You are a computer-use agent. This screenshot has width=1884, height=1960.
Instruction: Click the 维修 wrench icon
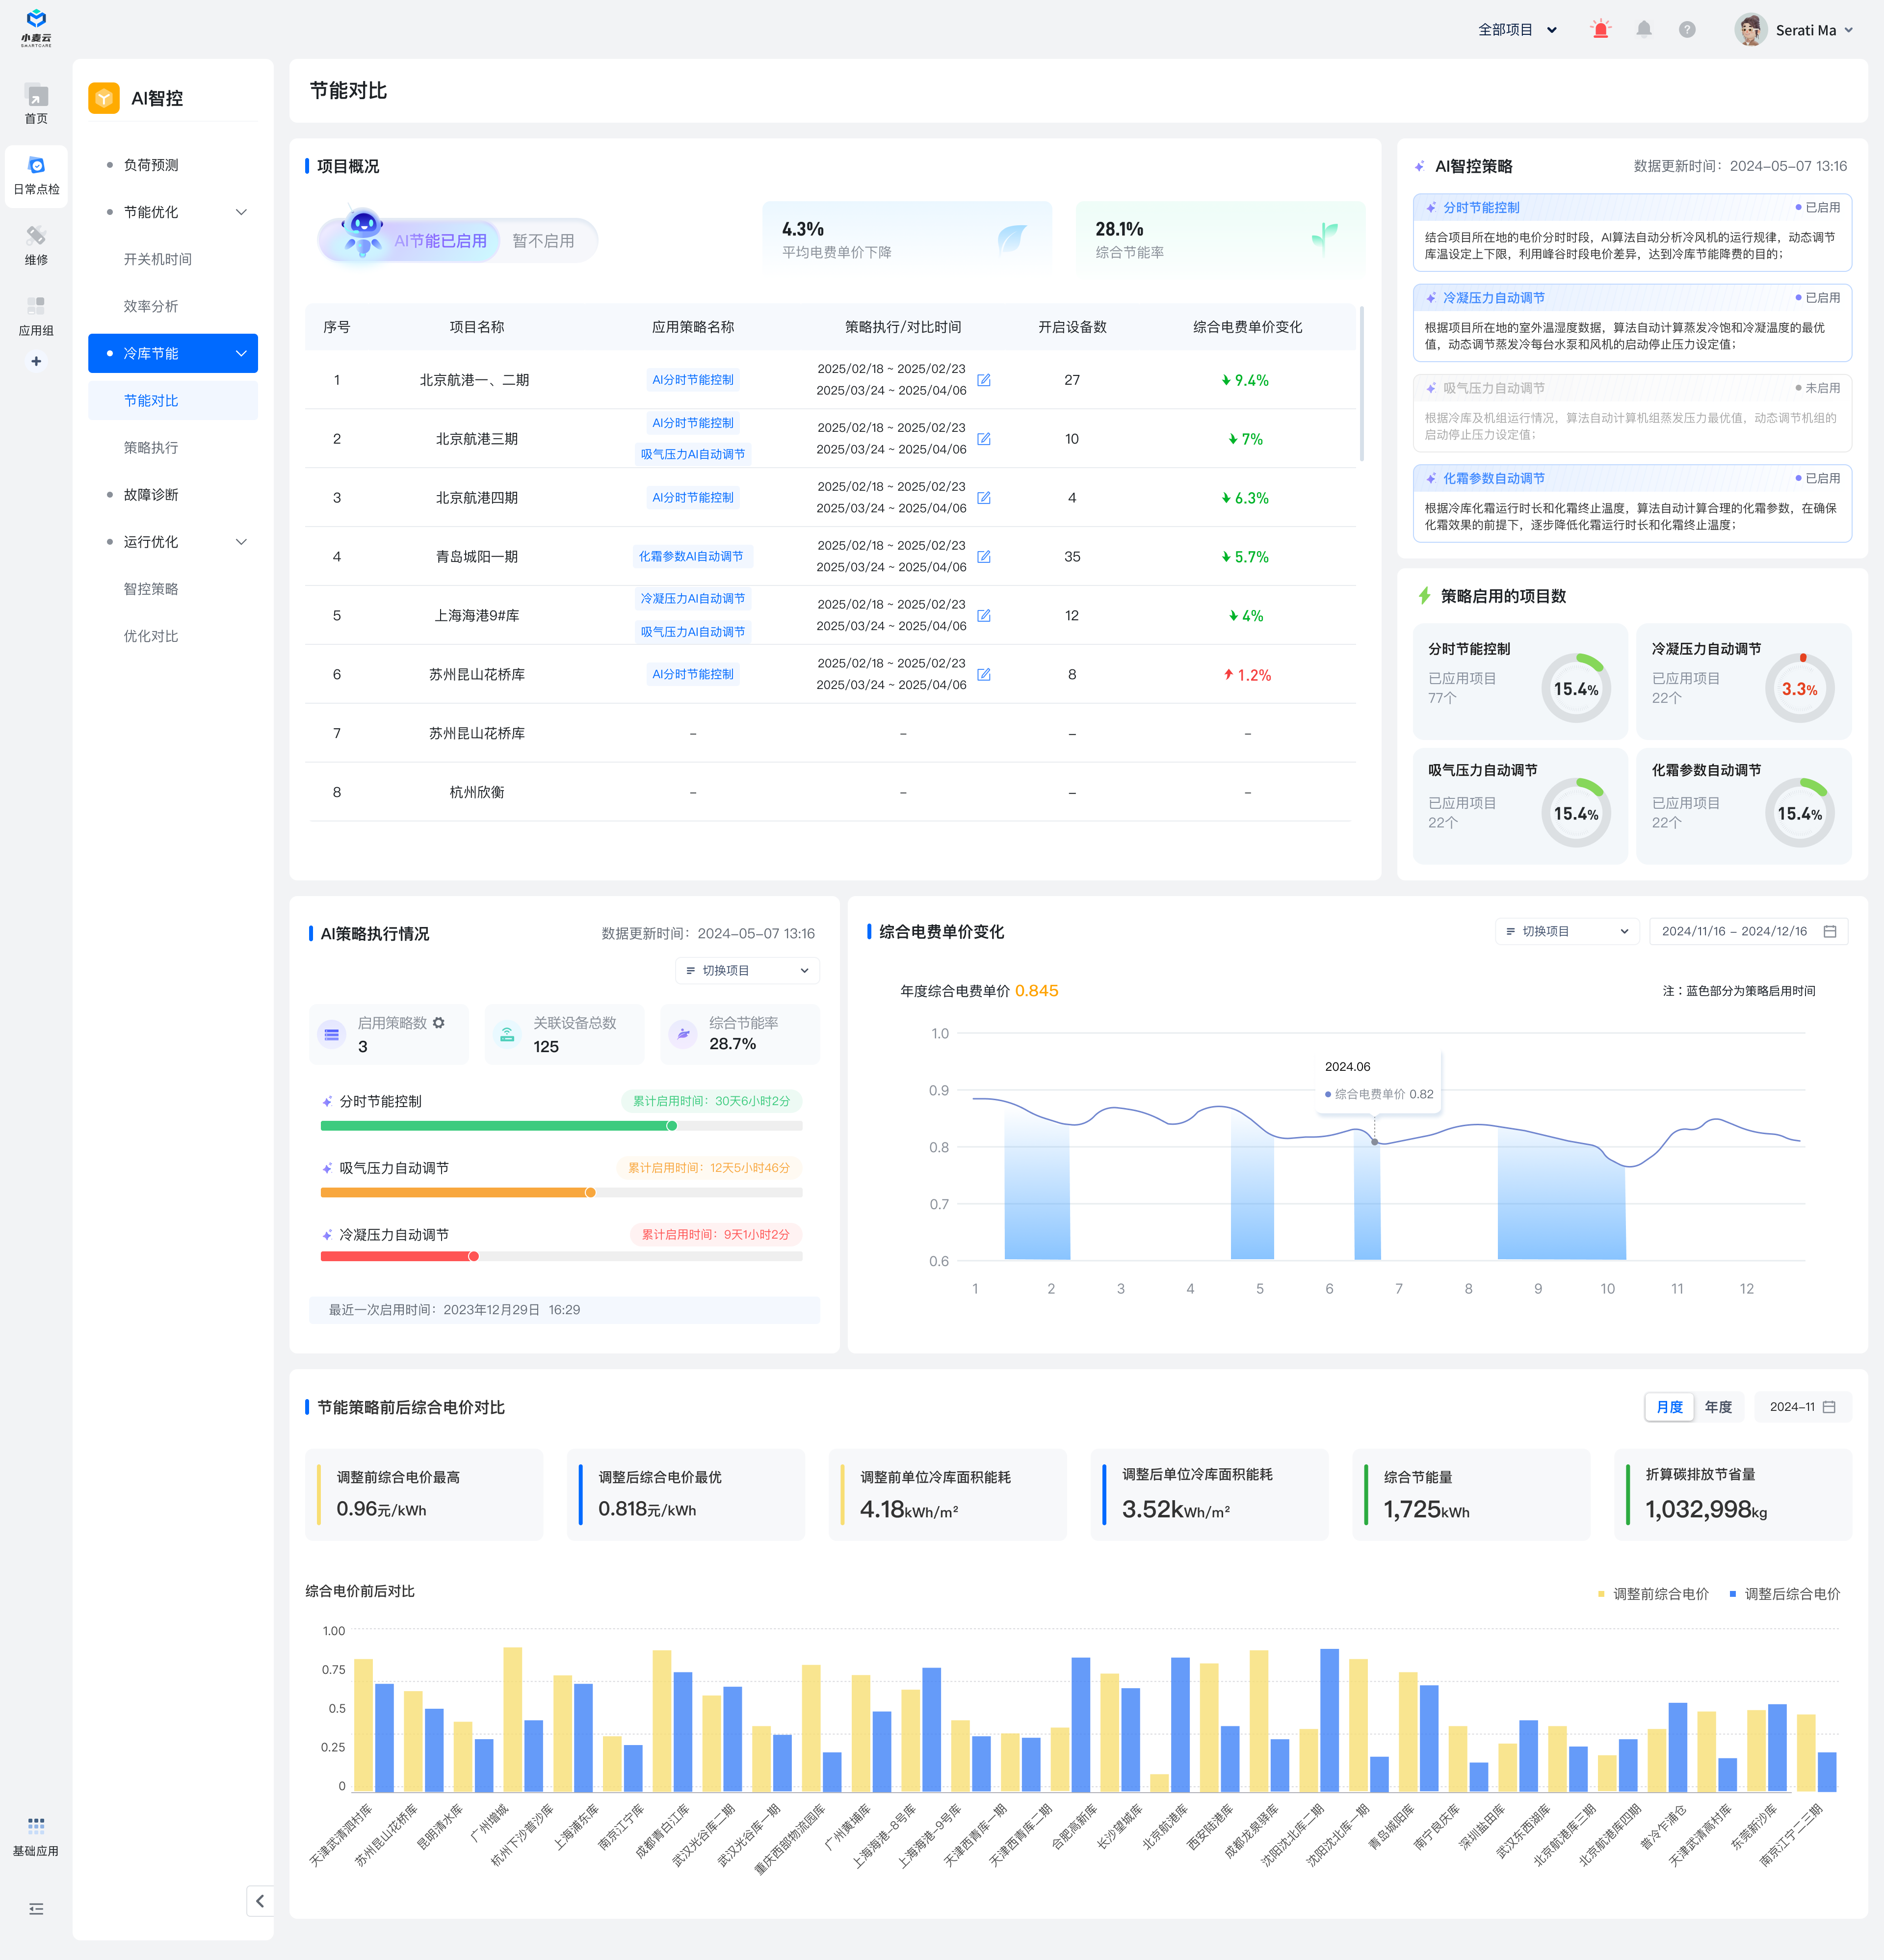[x=36, y=237]
